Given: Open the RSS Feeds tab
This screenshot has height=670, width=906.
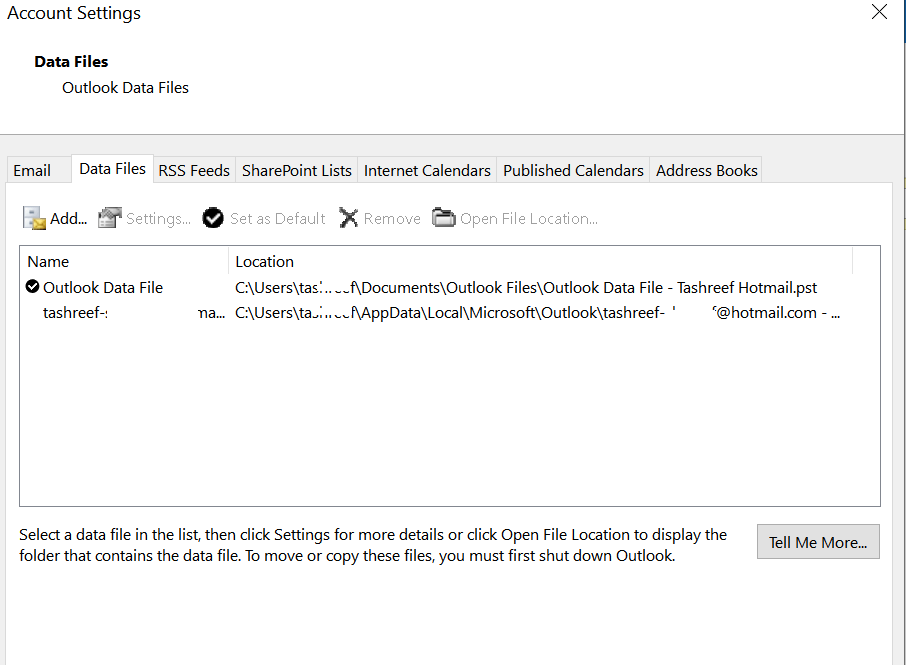Looking at the screenshot, I should coord(194,170).
